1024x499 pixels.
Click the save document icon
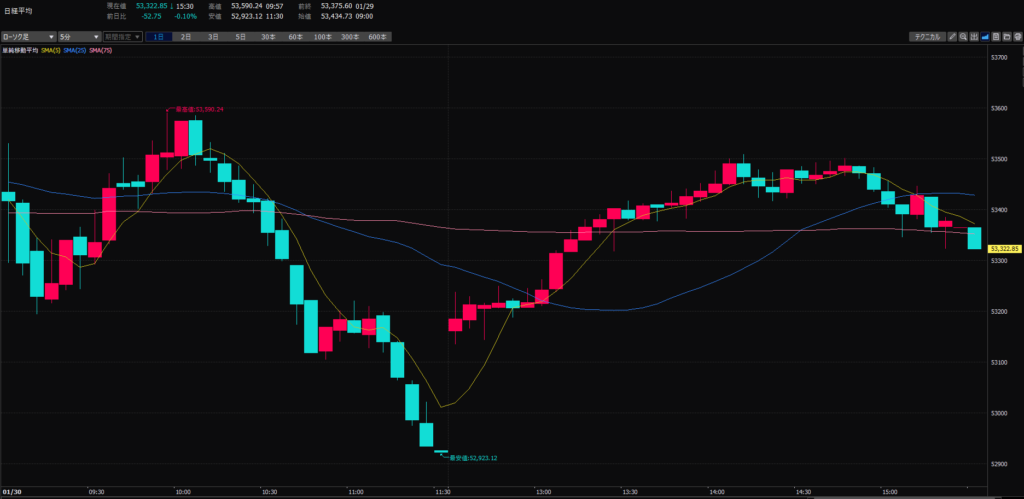pos(996,37)
